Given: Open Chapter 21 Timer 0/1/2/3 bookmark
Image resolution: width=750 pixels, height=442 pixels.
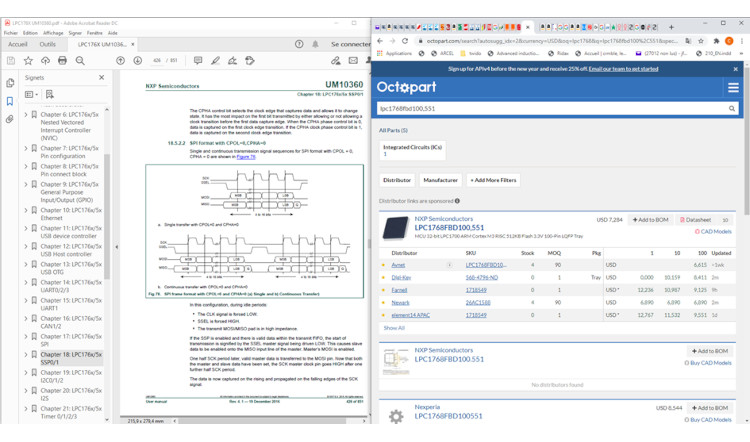Looking at the screenshot, I should [x=71, y=412].
